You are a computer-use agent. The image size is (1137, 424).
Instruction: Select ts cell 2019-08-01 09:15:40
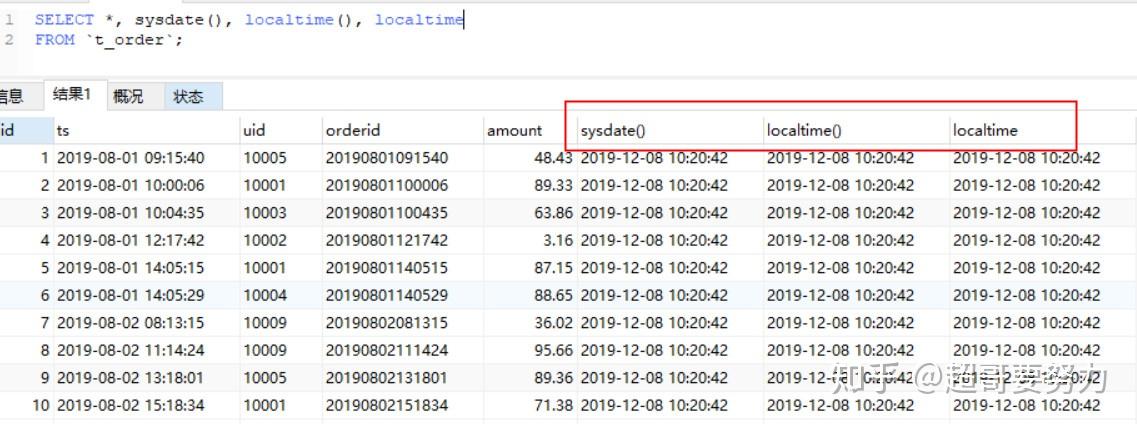coord(130,158)
